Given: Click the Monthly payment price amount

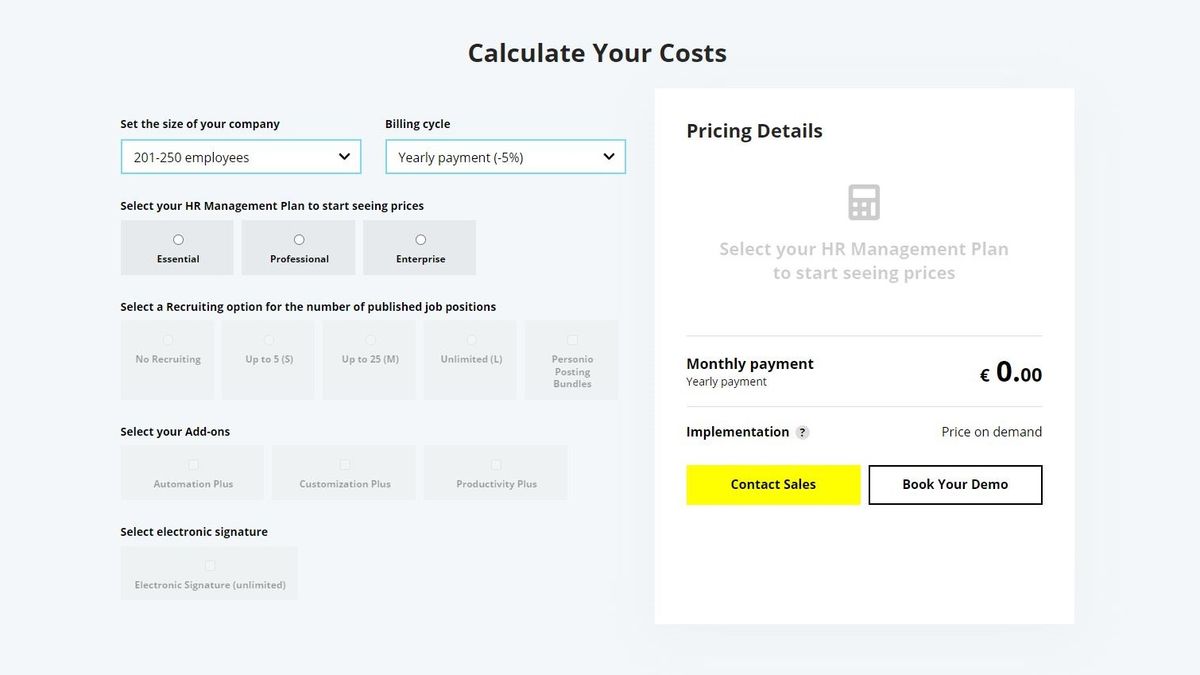Looking at the screenshot, I should click(1011, 373).
